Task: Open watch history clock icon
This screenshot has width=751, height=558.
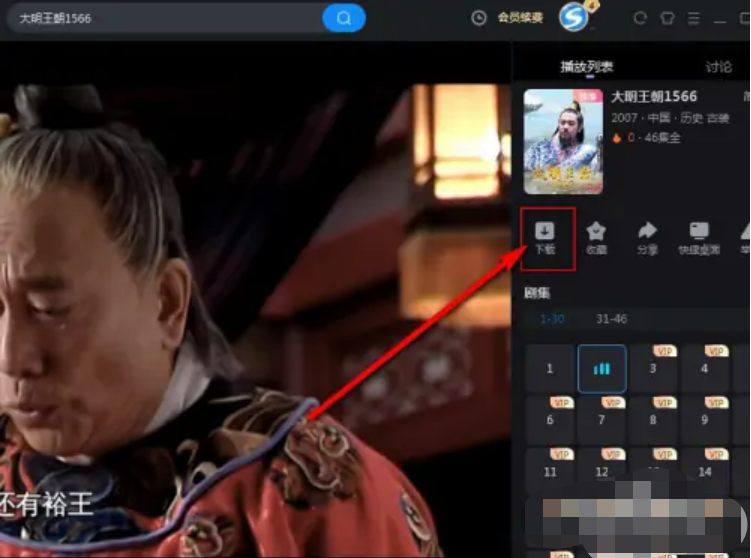Action: (479, 18)
